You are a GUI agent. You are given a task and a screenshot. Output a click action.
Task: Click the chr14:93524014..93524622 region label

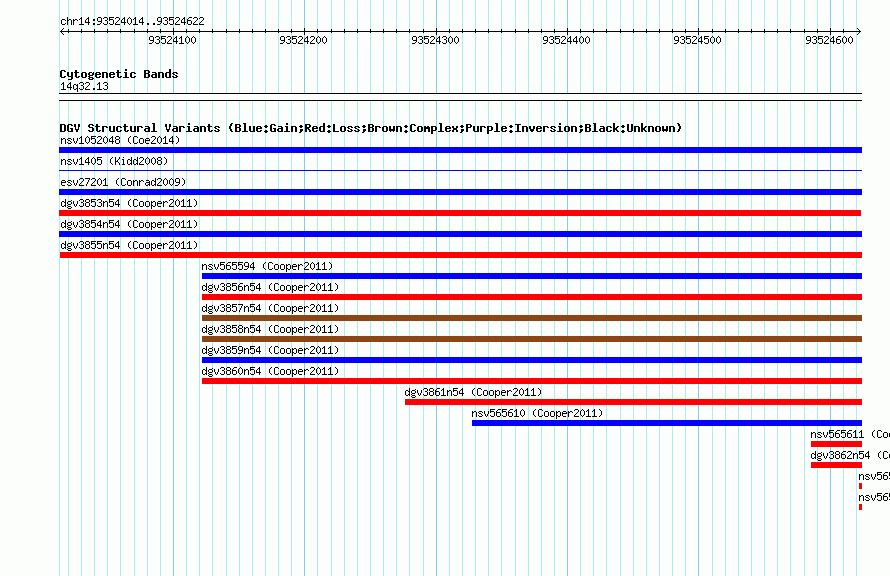point(132,22)
